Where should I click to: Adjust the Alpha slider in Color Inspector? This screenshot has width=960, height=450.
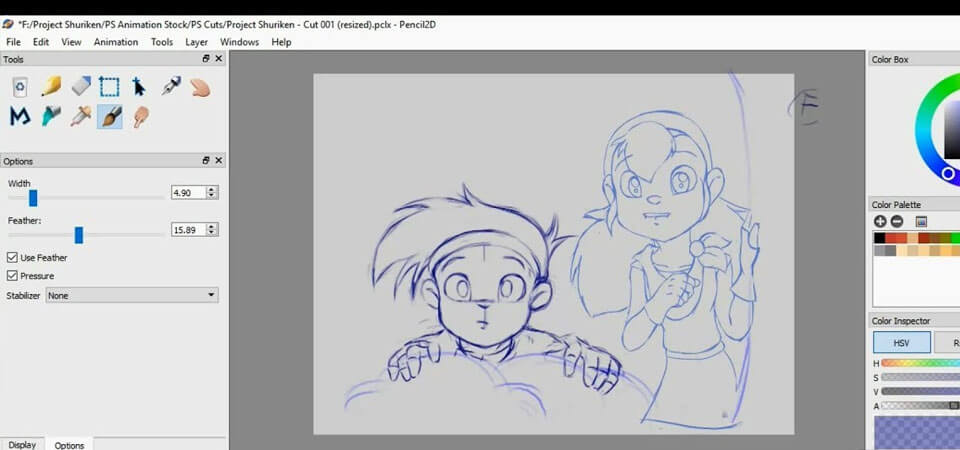pos(921,405)
